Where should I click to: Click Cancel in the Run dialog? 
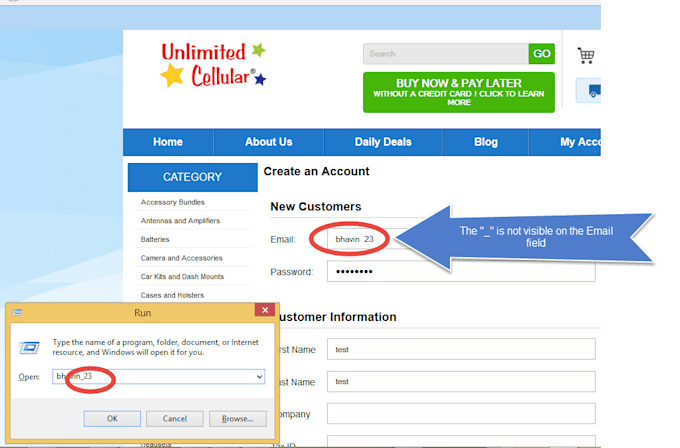point(175,419)
